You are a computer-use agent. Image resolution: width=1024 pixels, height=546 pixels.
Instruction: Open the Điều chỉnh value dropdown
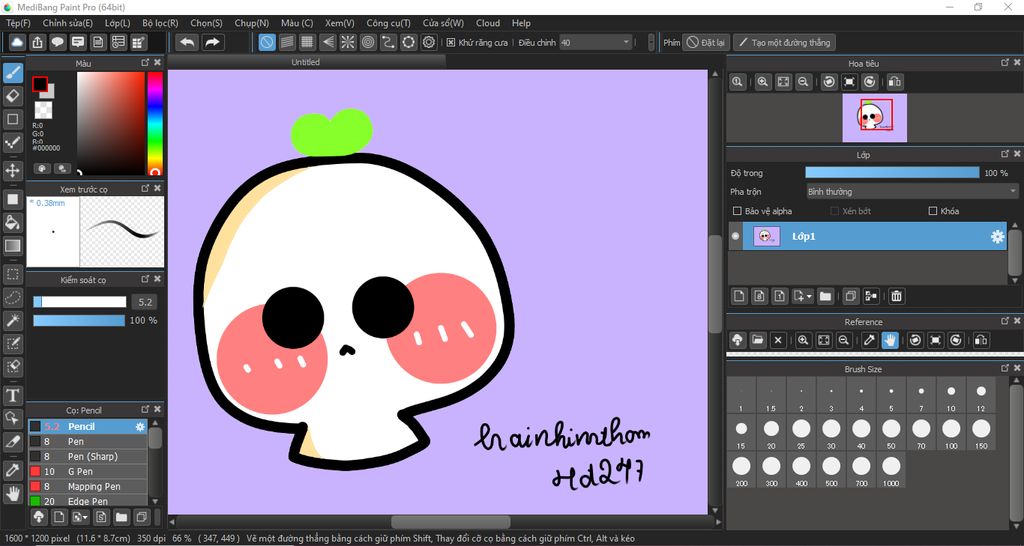point(596,42)
